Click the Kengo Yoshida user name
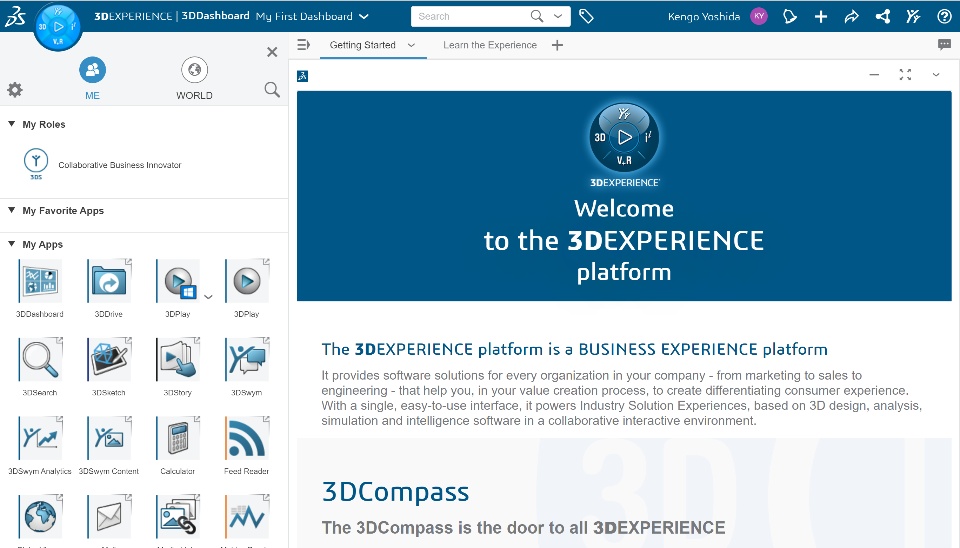960x548 pixels. pos(704,17)
